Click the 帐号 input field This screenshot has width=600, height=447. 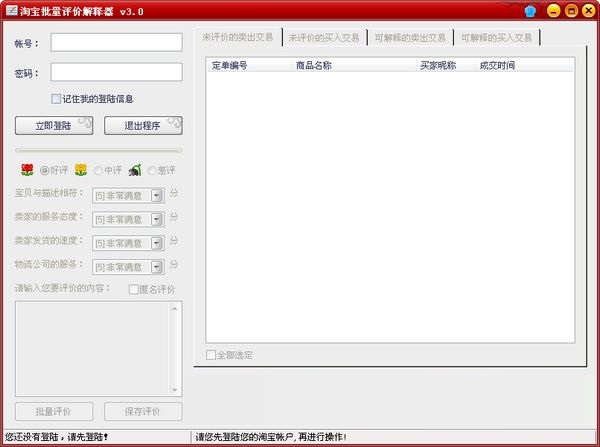coord(116,42)
